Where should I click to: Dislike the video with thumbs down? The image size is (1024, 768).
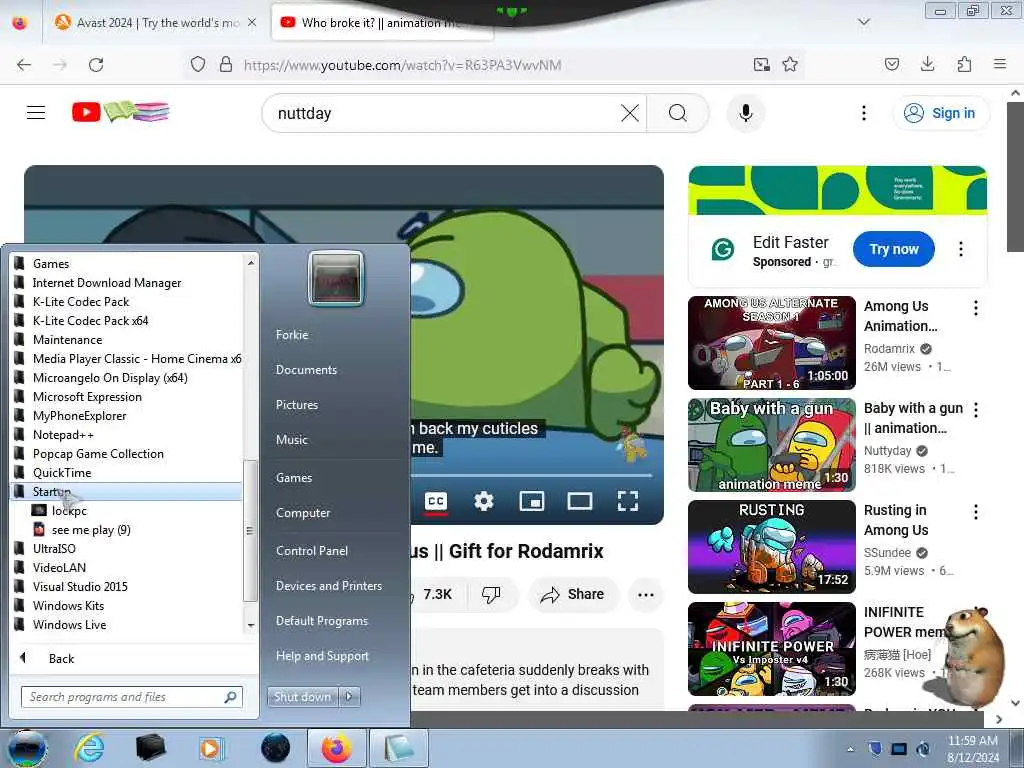[490, 594]
